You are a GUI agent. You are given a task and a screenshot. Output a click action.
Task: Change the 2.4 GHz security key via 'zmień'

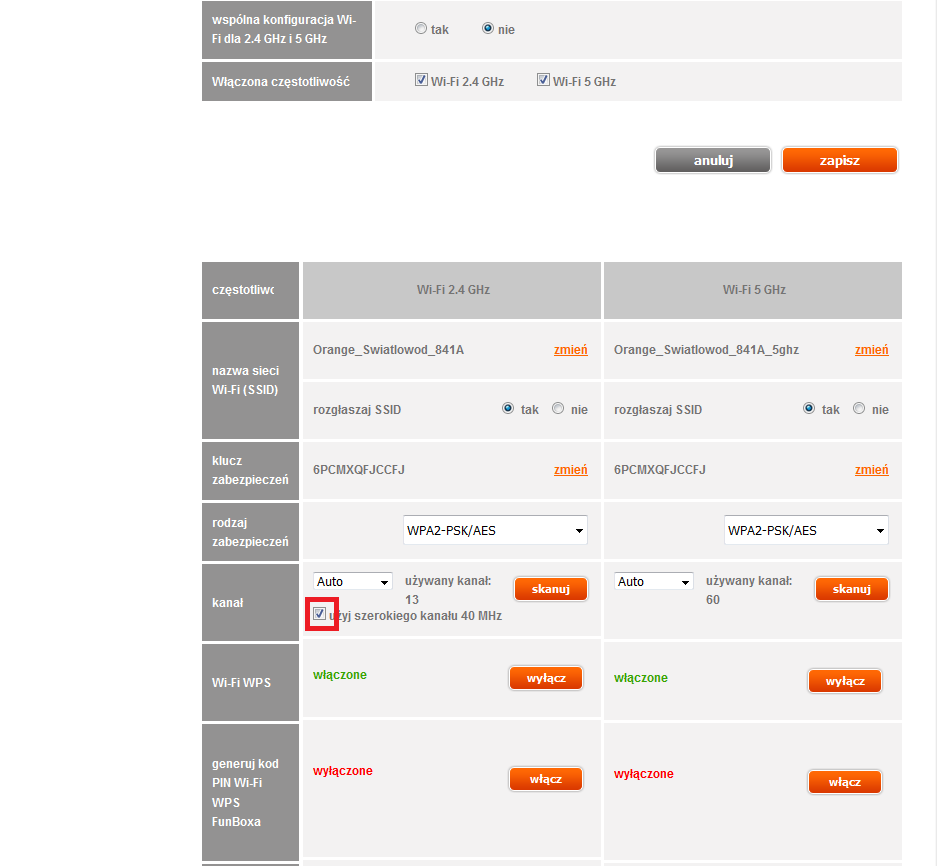point(570,470)
